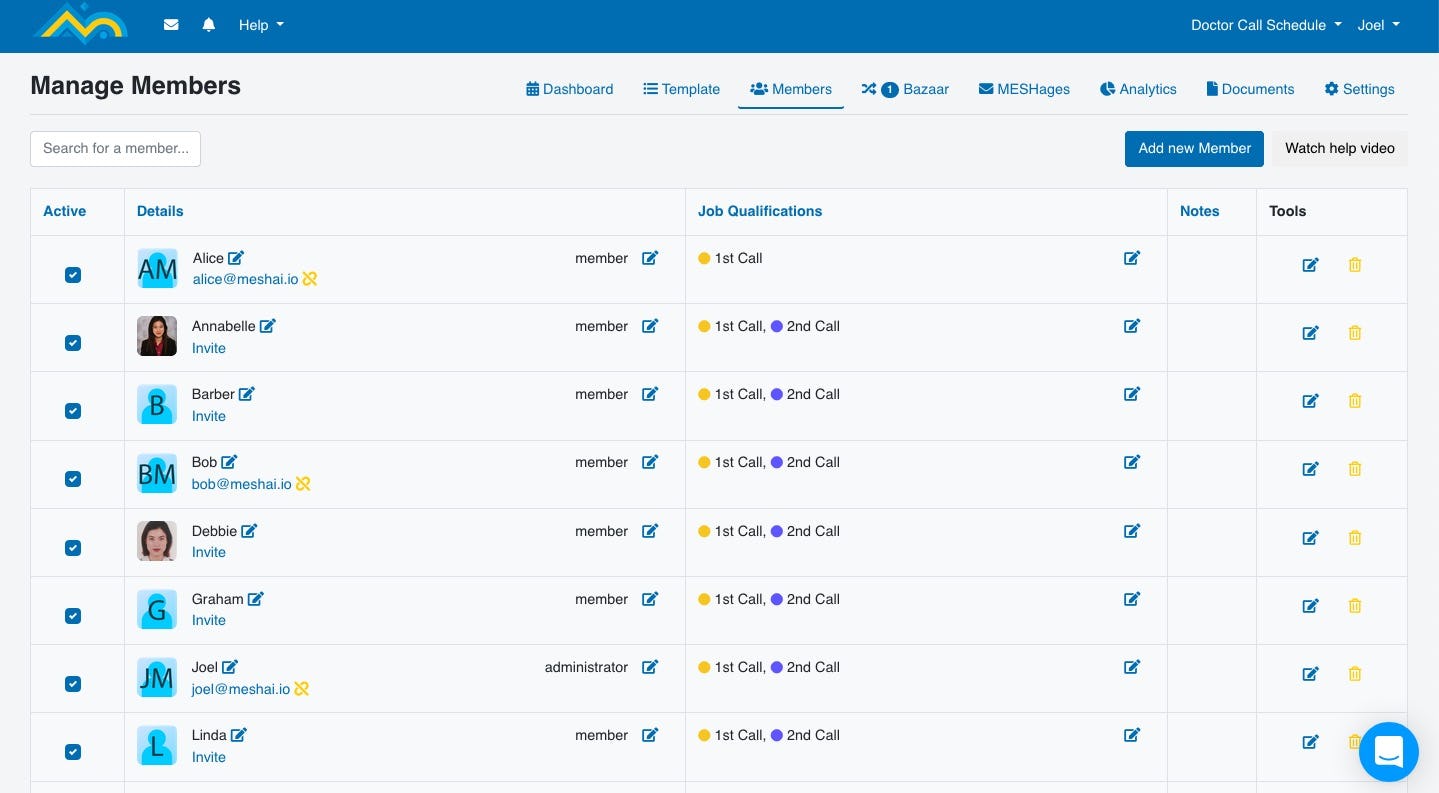Click the Add new Member button

click(1193, 148)
